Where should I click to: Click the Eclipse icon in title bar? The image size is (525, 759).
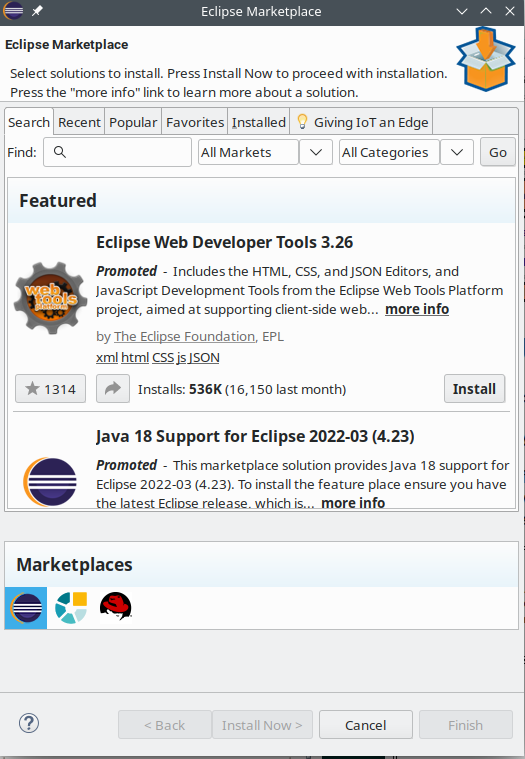click(13, 11)
